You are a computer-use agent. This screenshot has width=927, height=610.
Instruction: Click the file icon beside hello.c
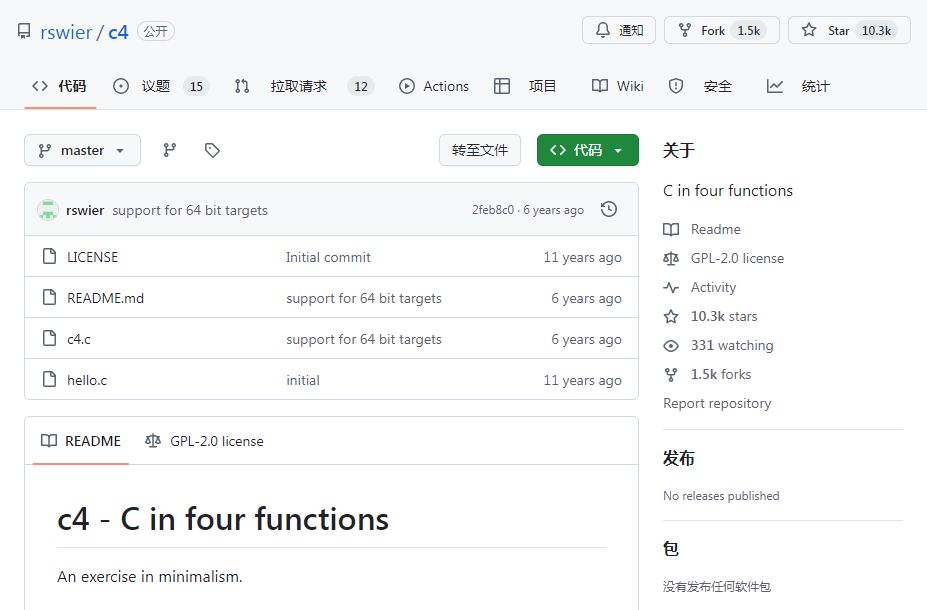click(x=50, y=379)
